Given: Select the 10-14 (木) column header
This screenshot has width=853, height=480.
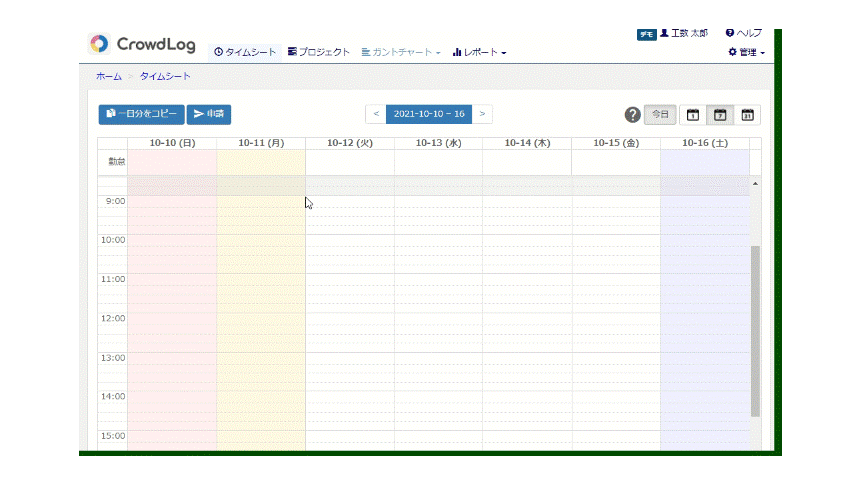Looking at the screenshot, I should pyautogui.click(x=527, y=143).
